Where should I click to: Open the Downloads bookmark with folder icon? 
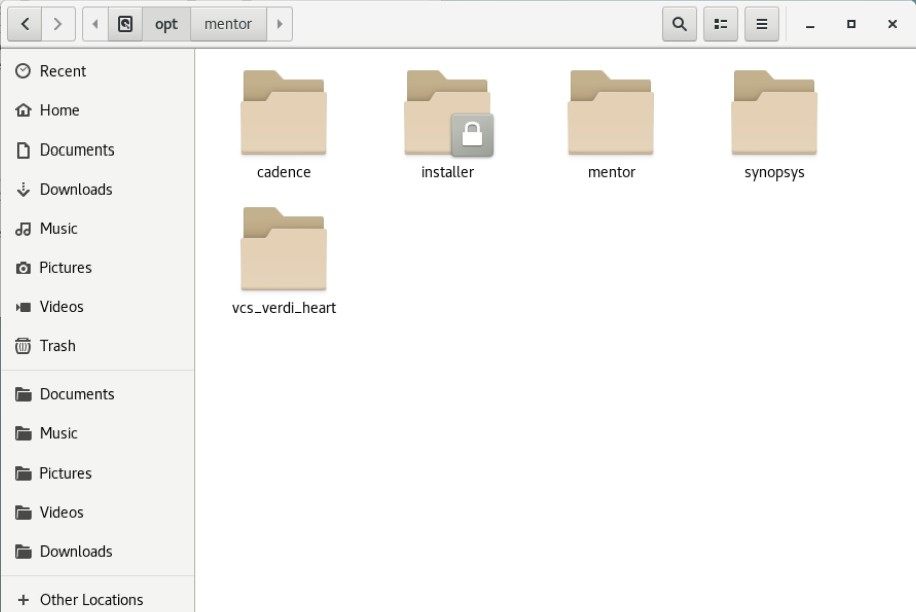(x=98, y=551)
